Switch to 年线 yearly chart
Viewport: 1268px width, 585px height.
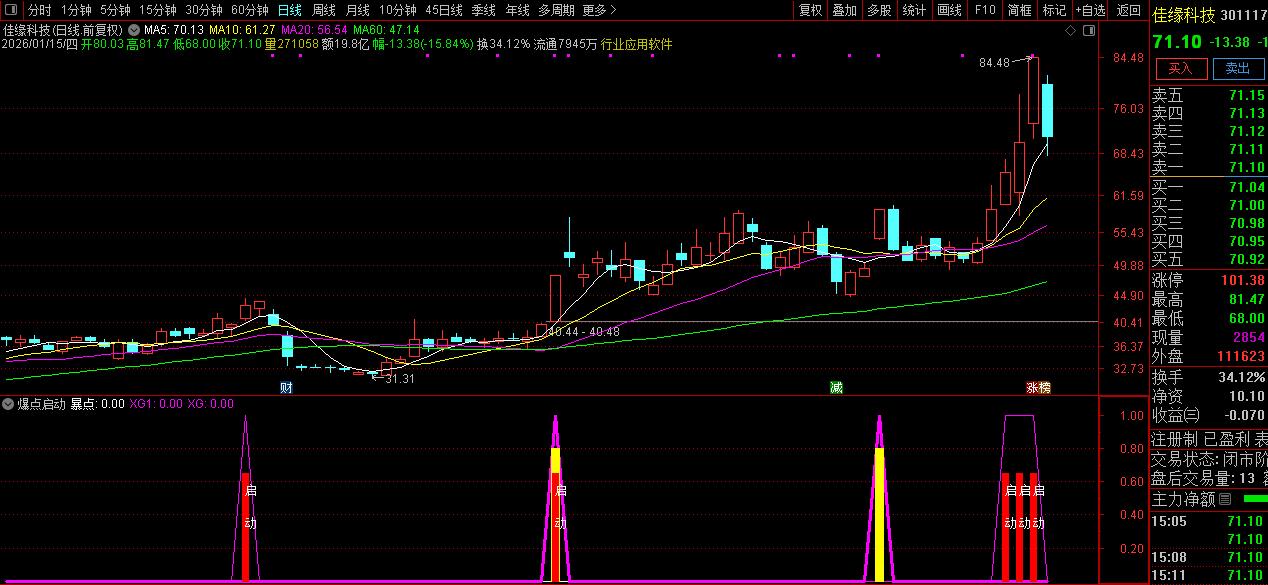(x=518, y=10)
